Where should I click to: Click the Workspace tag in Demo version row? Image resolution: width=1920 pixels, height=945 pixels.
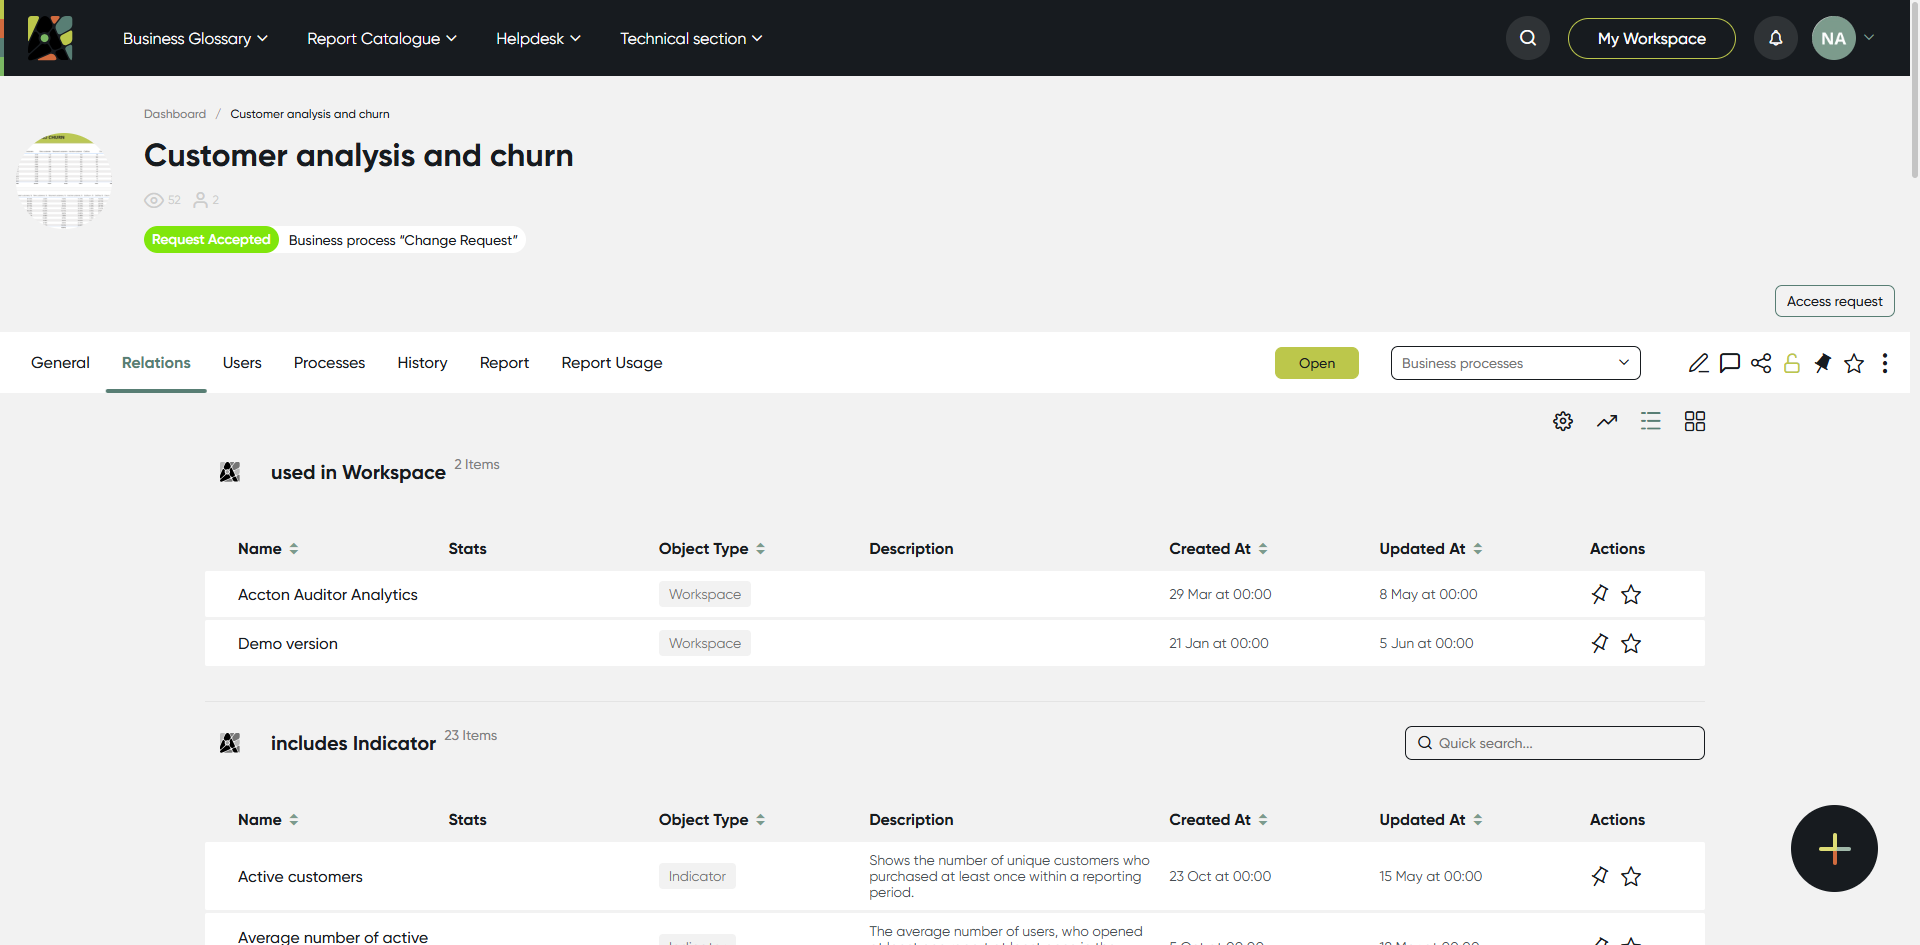705,643
